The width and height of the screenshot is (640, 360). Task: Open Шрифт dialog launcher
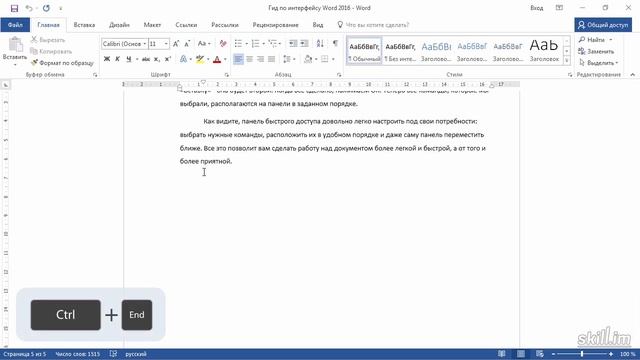coord(227,75)
